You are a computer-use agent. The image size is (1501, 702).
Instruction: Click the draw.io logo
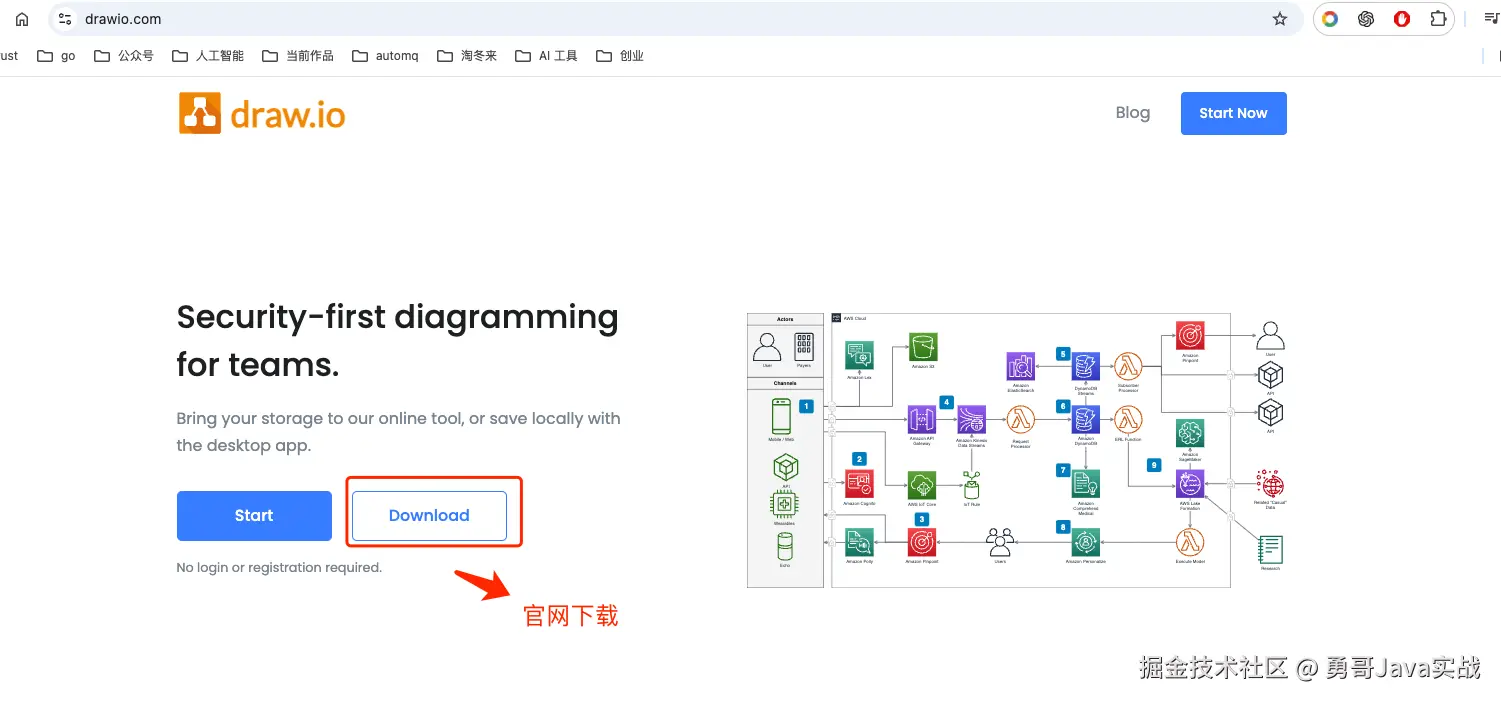point(262,114)
